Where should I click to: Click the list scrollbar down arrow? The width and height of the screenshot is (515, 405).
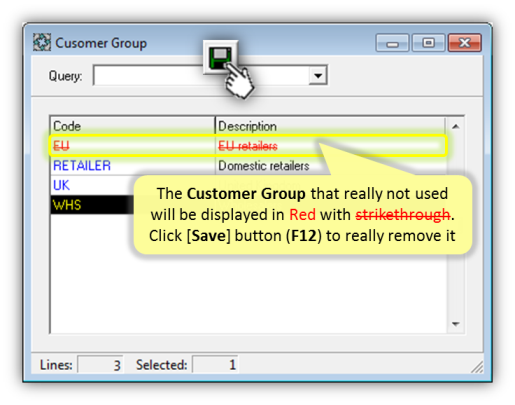click(x=455, y=324)
